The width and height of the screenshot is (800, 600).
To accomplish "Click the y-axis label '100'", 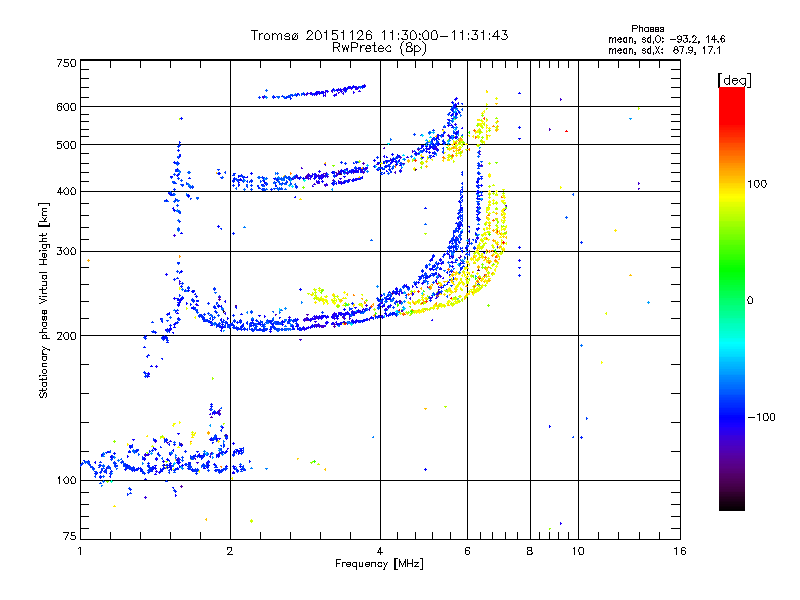I will tap(67, 481).
